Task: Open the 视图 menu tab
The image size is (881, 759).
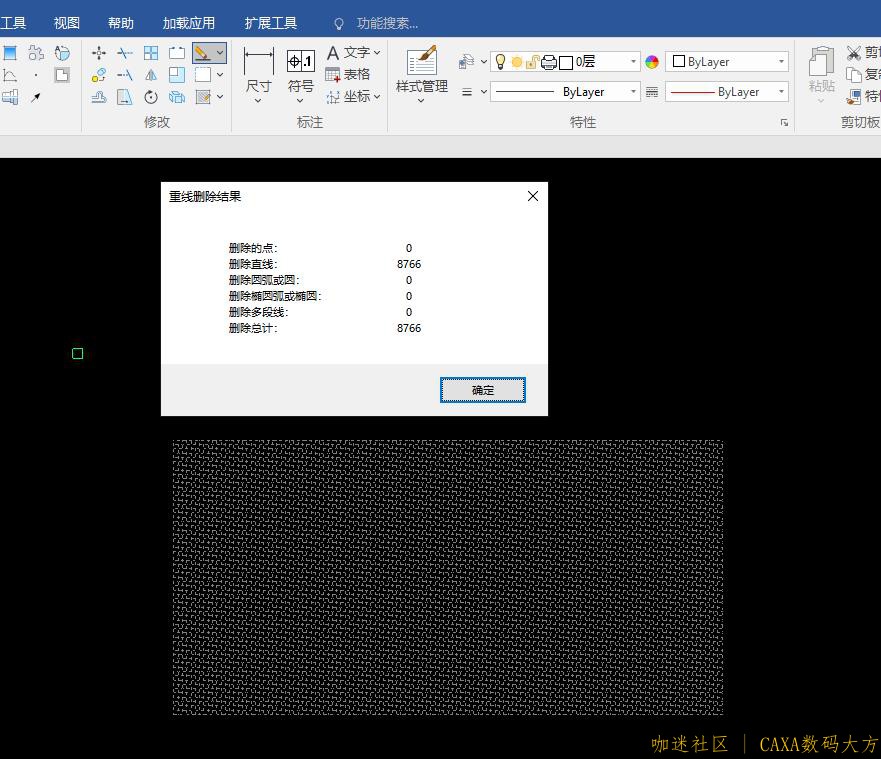Action: coord(67,23)
